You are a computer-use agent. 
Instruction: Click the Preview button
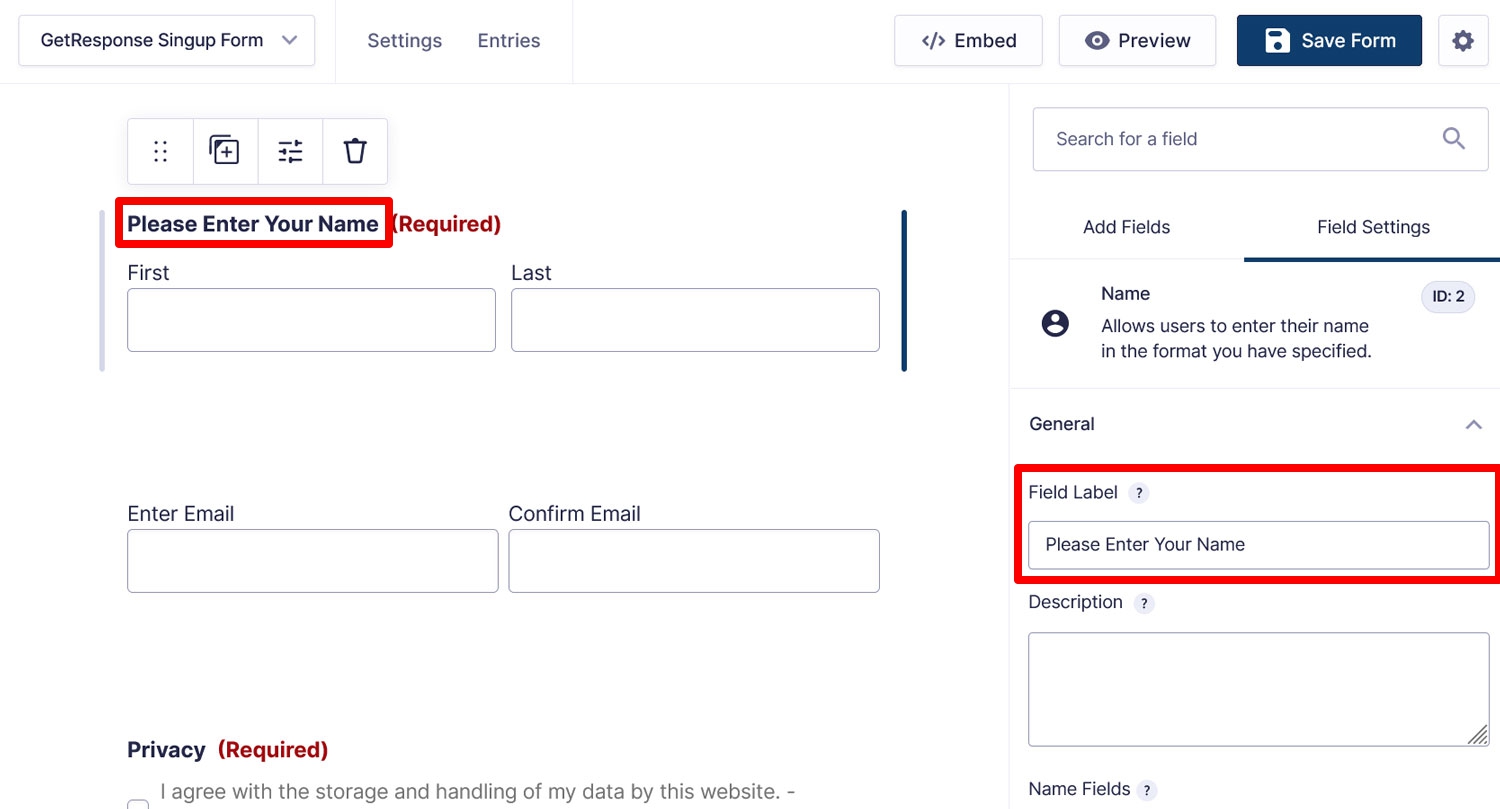coord(1137,41)
